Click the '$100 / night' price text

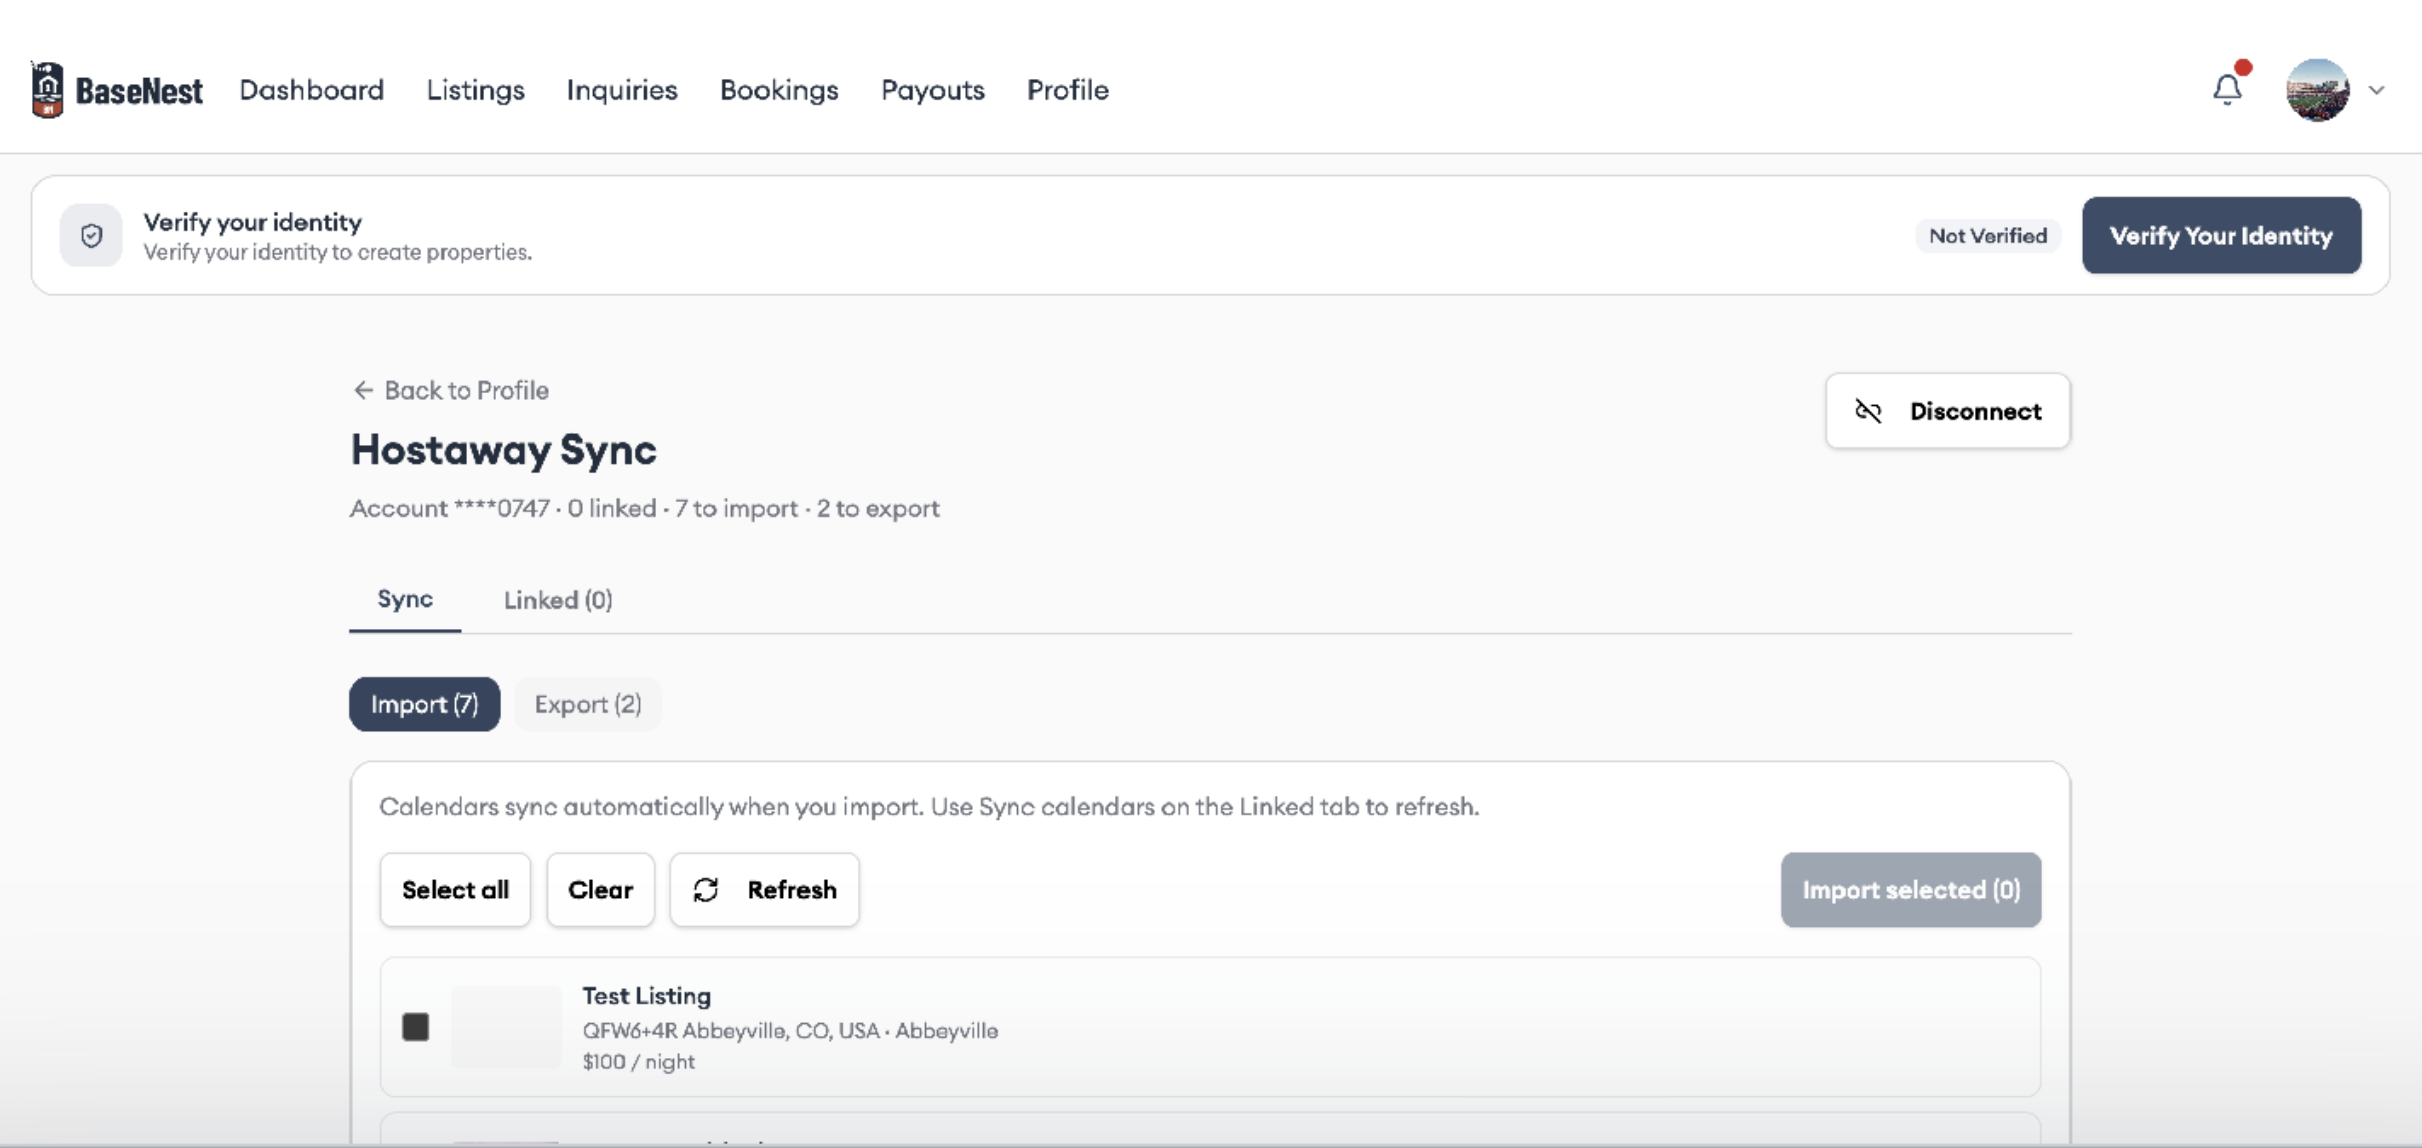639,1062
